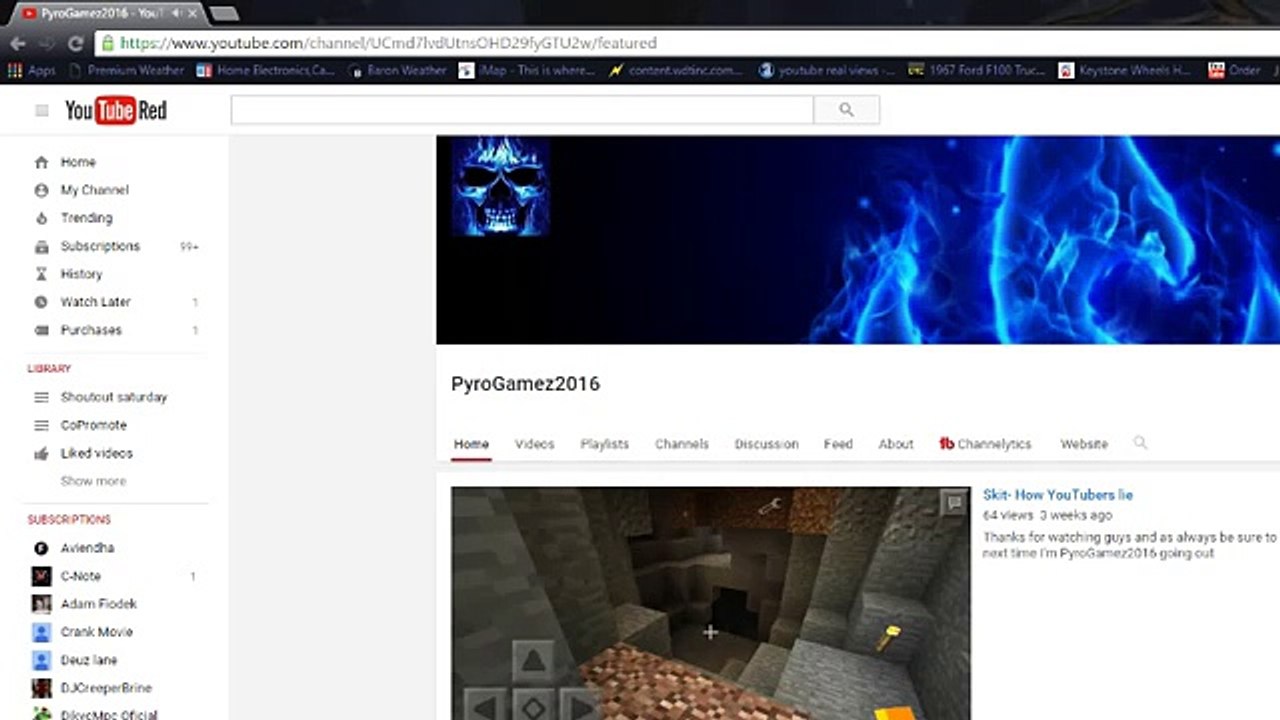The width and height of the screenshot is (1280, 720).
Task: Click the browser forward arrow
Action: tap(46, 43)
